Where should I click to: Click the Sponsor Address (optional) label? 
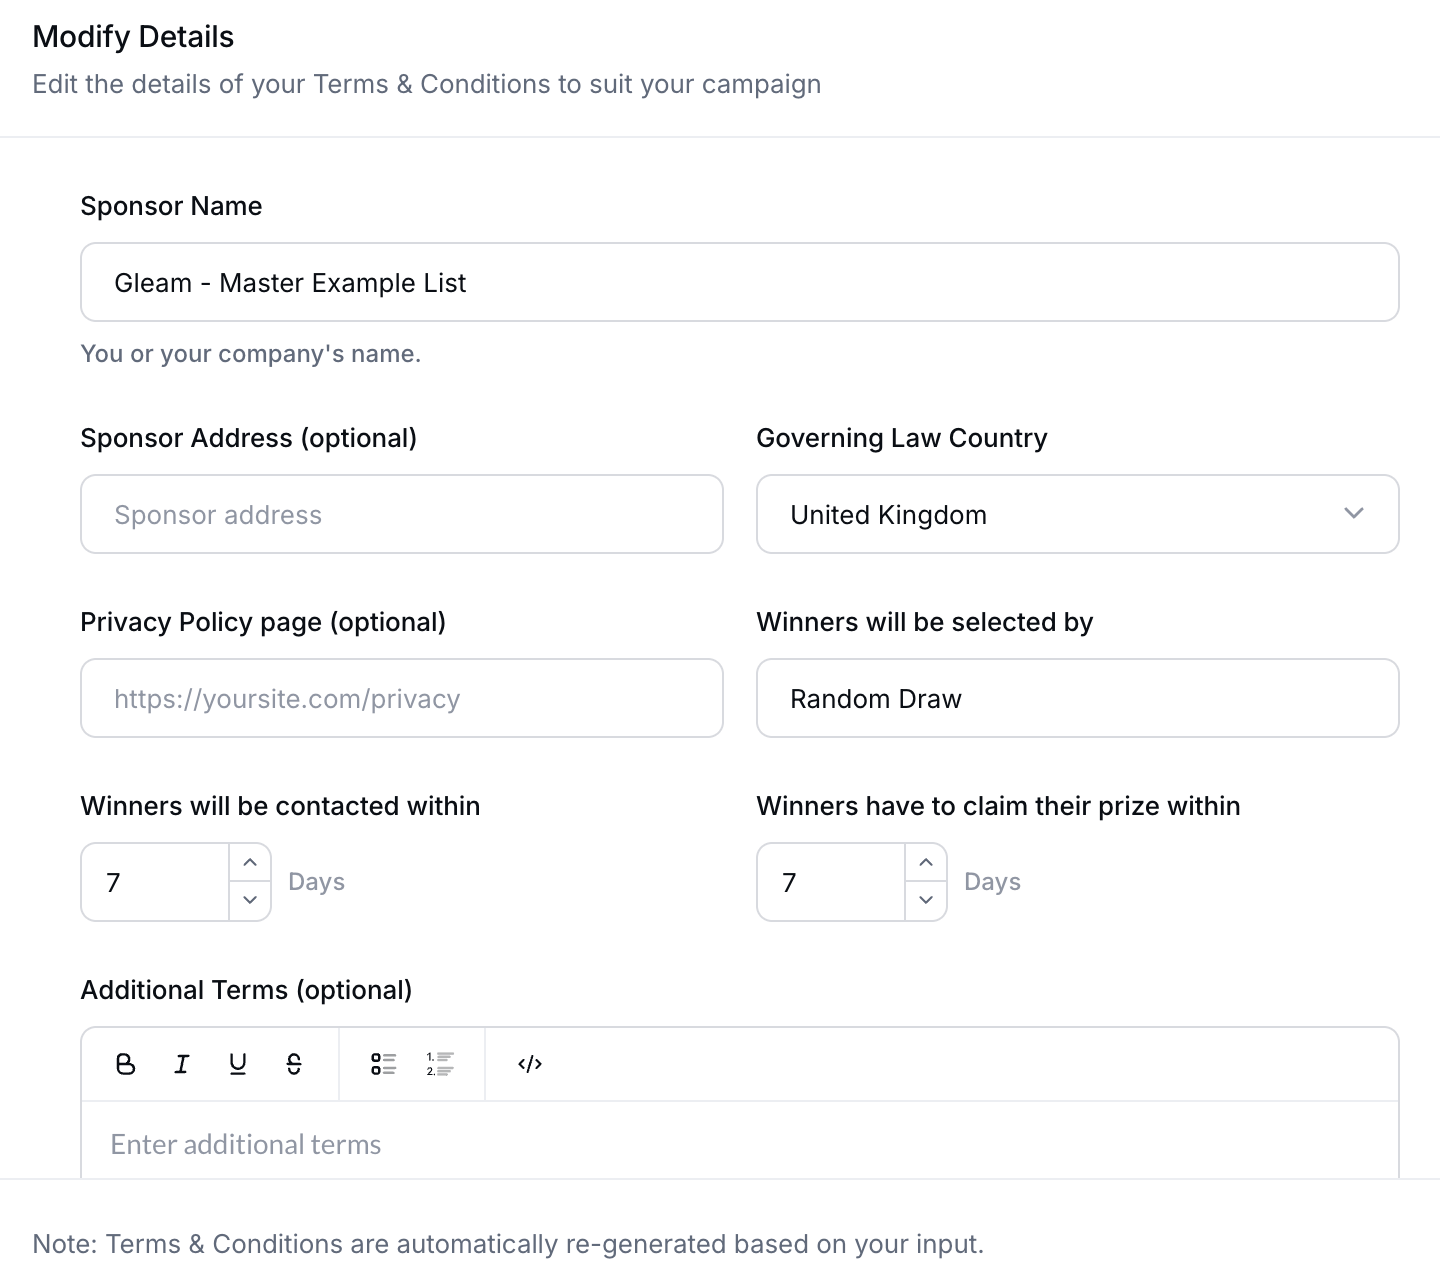[249, 438]
